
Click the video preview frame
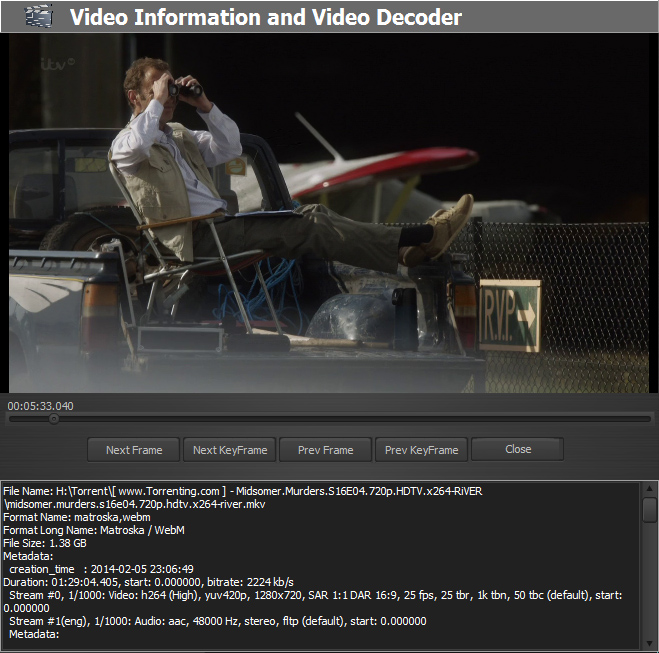(x=329, y=213)
